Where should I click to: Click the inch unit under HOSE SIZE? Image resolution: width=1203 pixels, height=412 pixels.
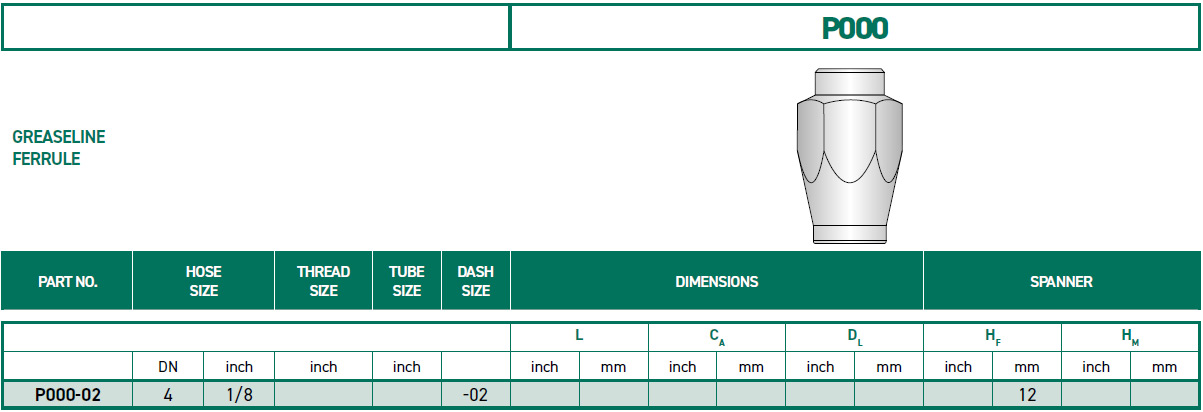239,367
